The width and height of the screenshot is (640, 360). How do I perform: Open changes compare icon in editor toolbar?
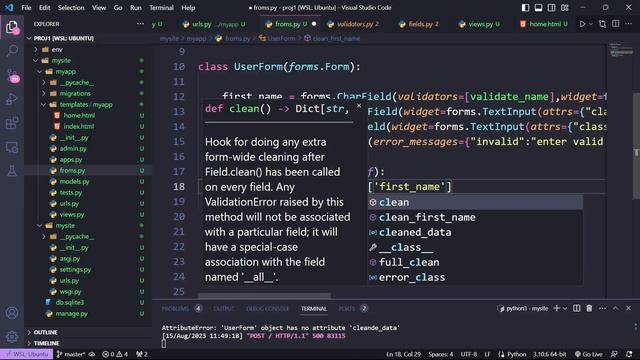click(602, 24)
